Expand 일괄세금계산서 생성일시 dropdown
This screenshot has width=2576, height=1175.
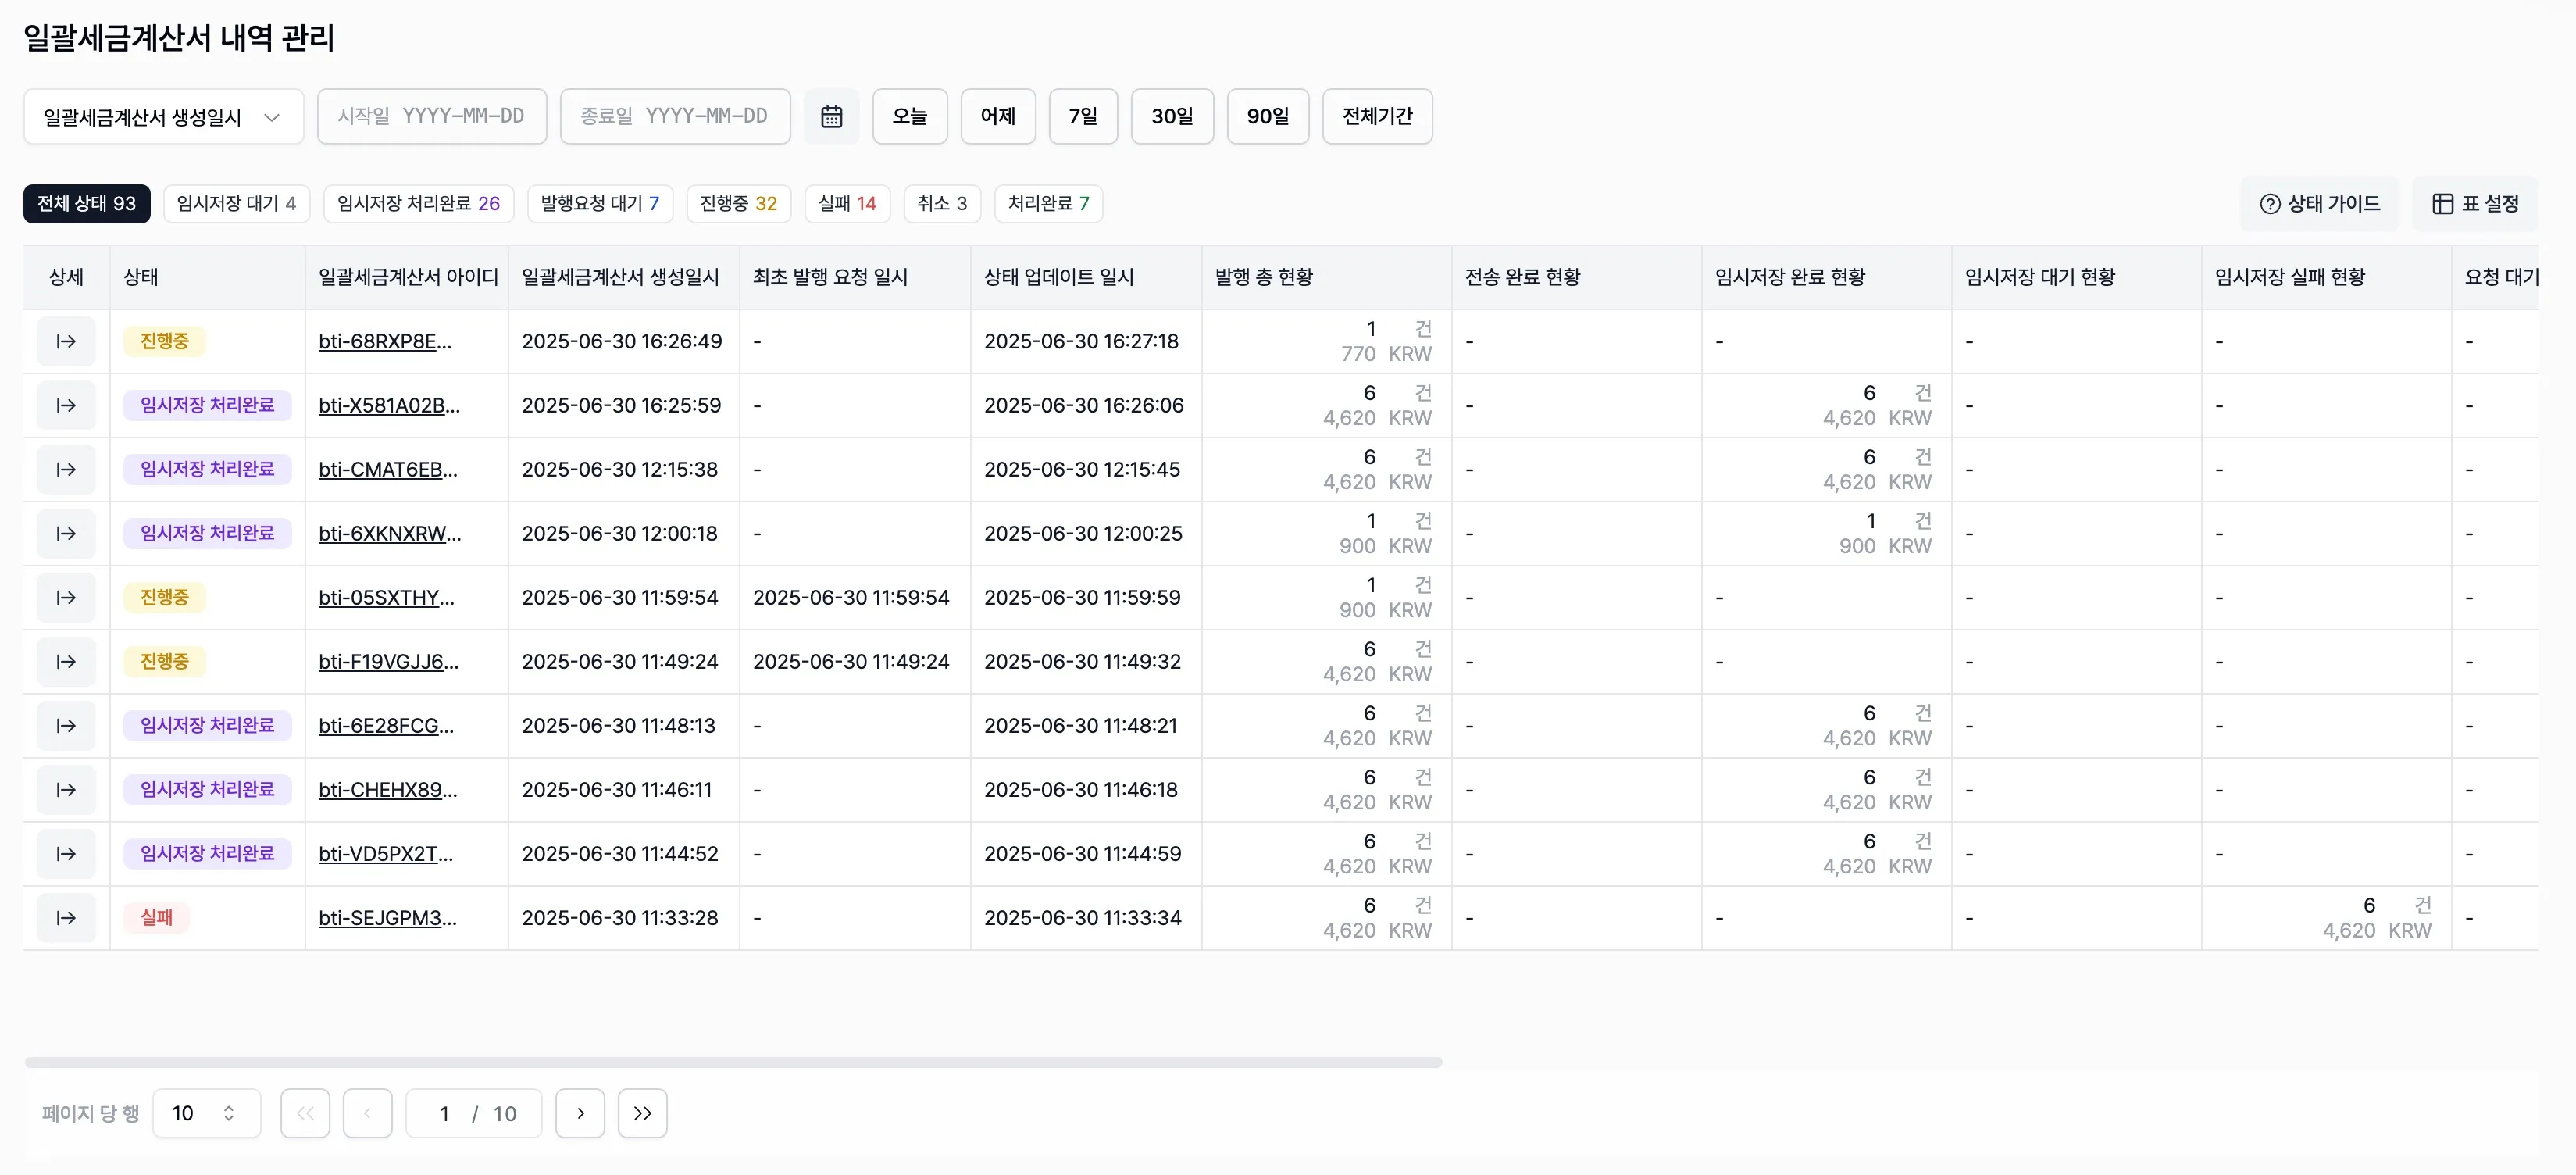pos(163,117)
